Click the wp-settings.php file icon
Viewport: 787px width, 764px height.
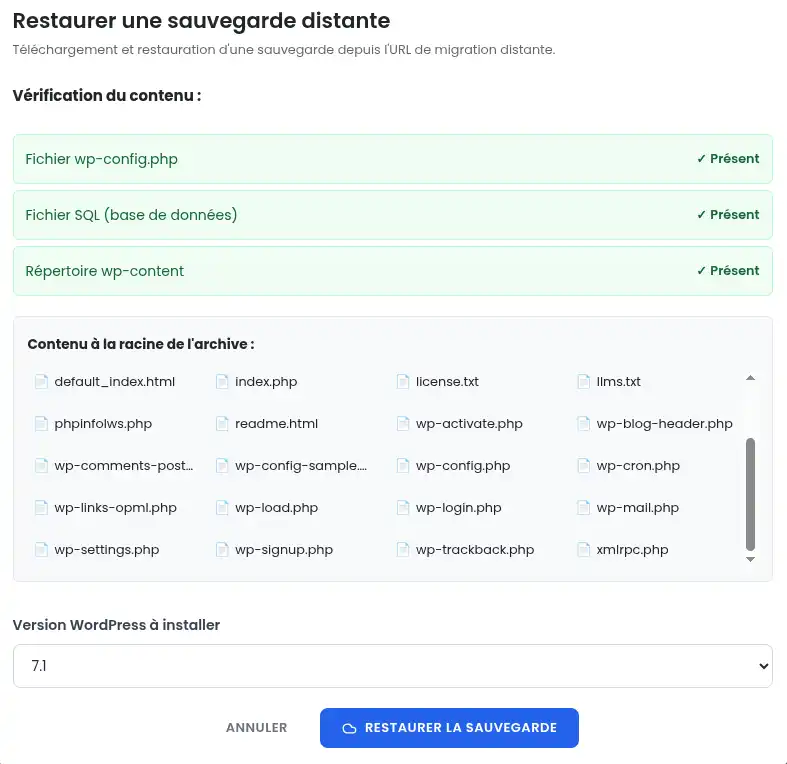41,550
